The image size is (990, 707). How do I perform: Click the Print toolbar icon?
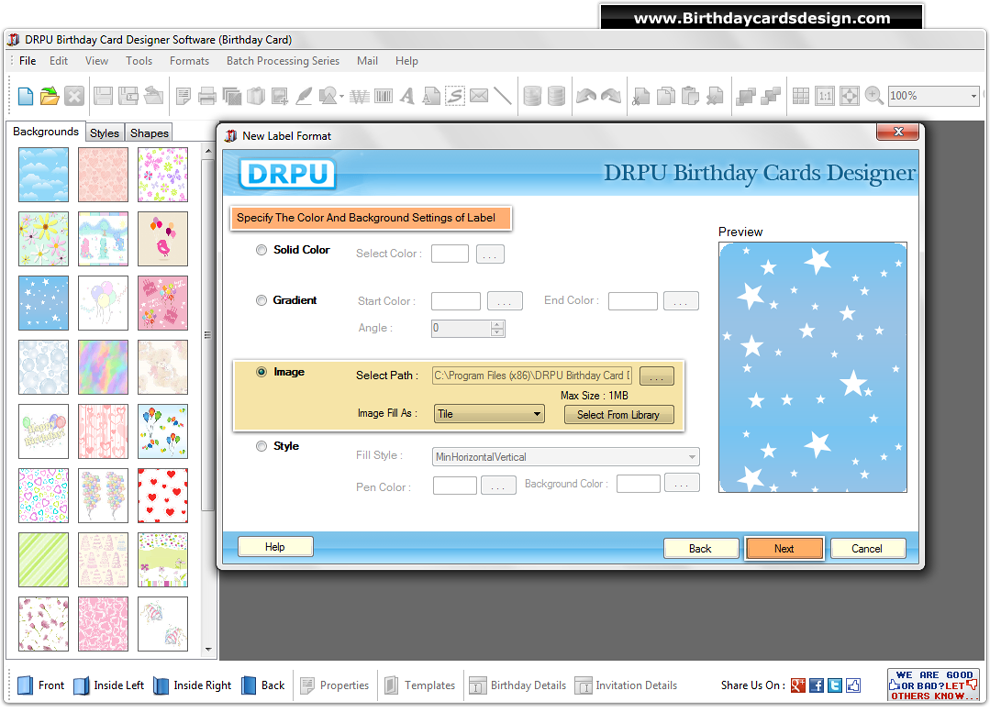pos(207,96)
